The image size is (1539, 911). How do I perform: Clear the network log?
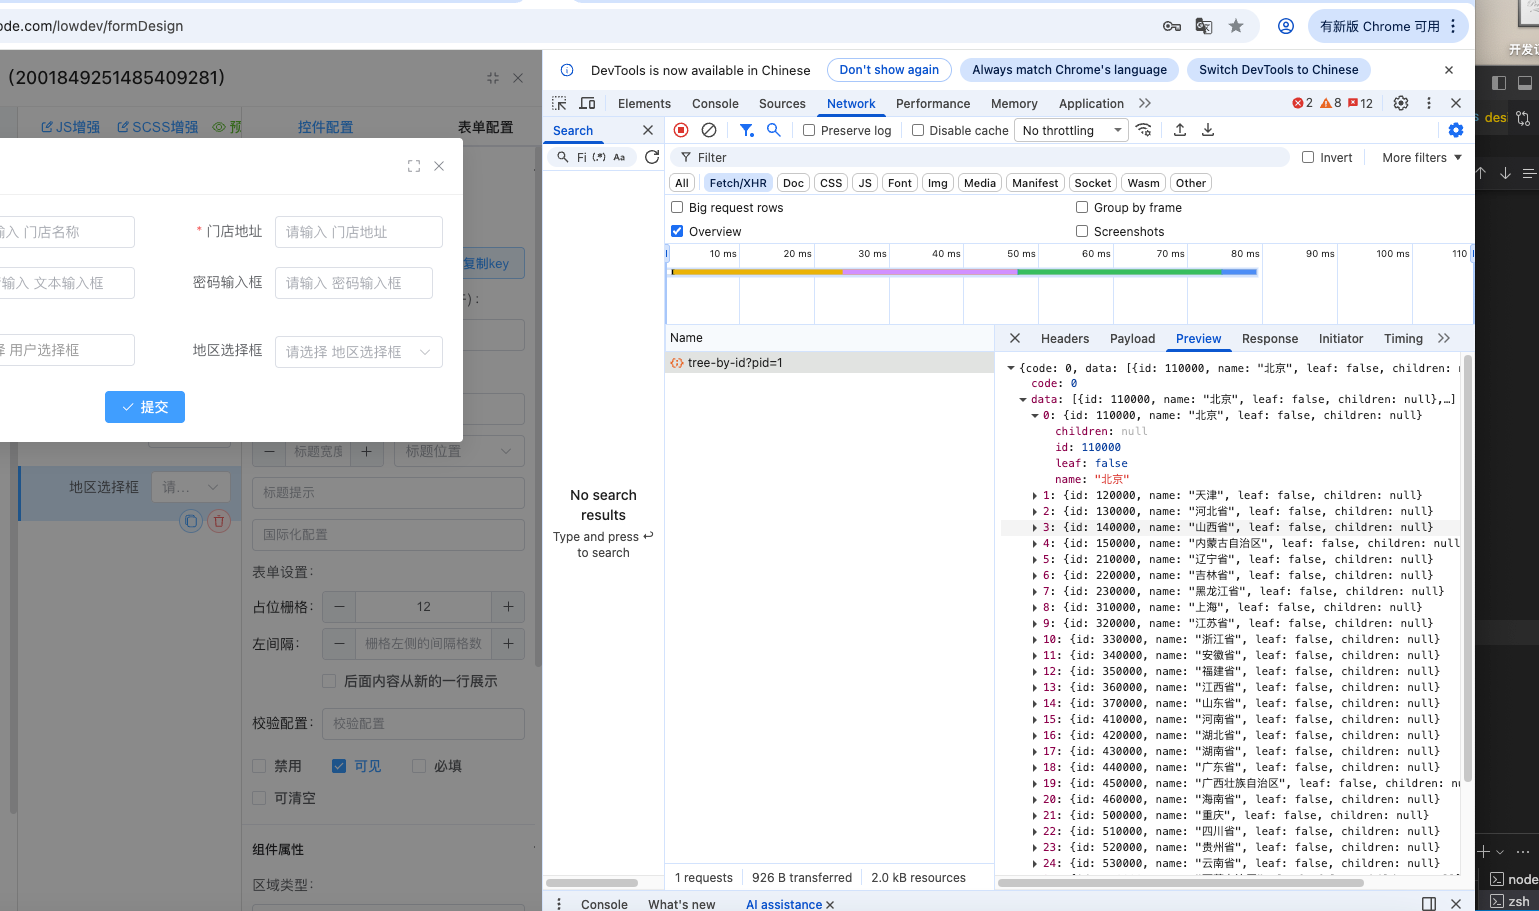click(x=709, y=130)
